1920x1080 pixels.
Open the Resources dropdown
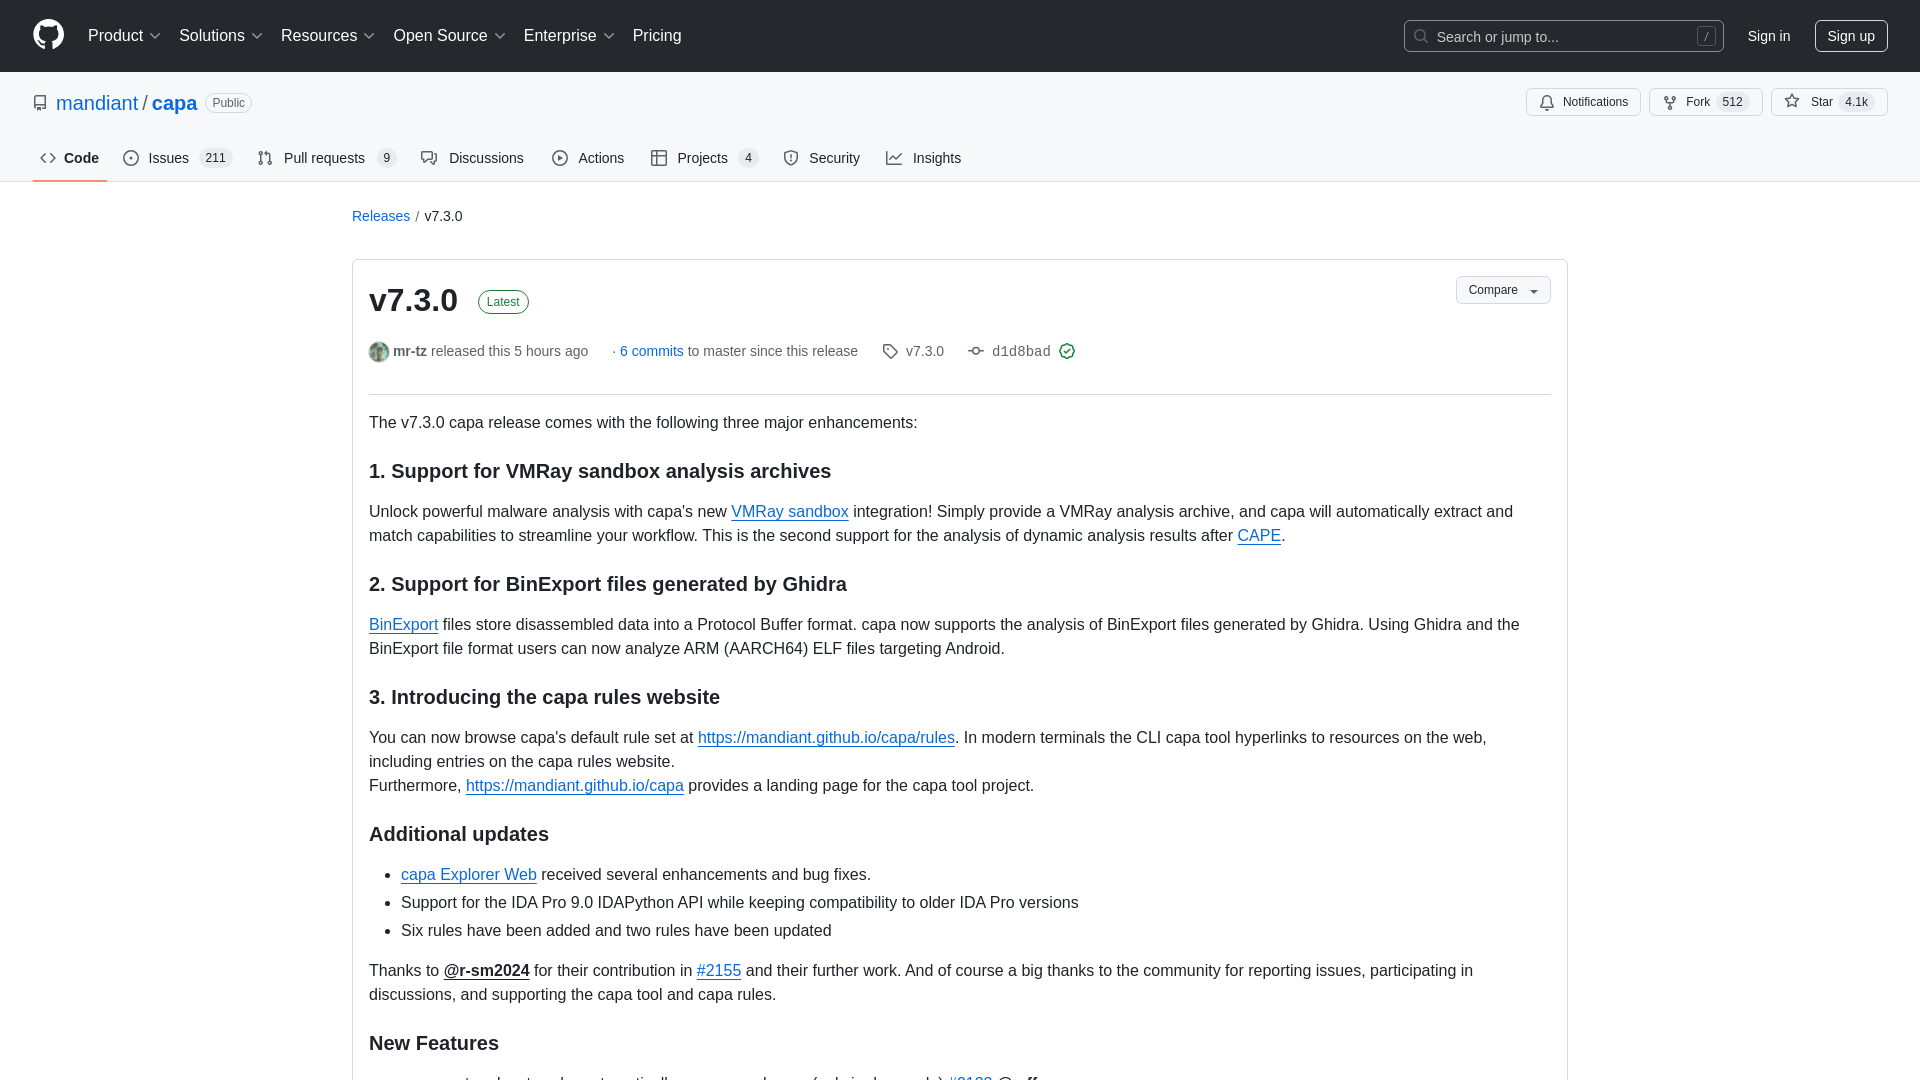click(x=328, y=35)
